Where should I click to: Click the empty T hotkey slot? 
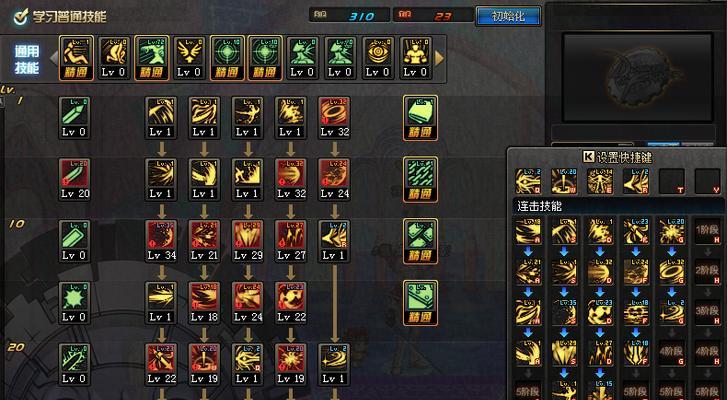point(672,181)
